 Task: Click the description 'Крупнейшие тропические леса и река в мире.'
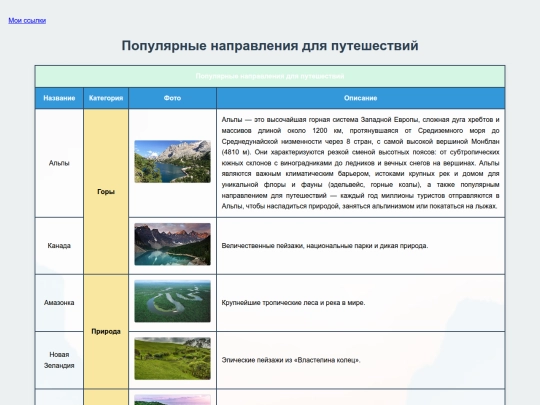[x=293, y=303]
